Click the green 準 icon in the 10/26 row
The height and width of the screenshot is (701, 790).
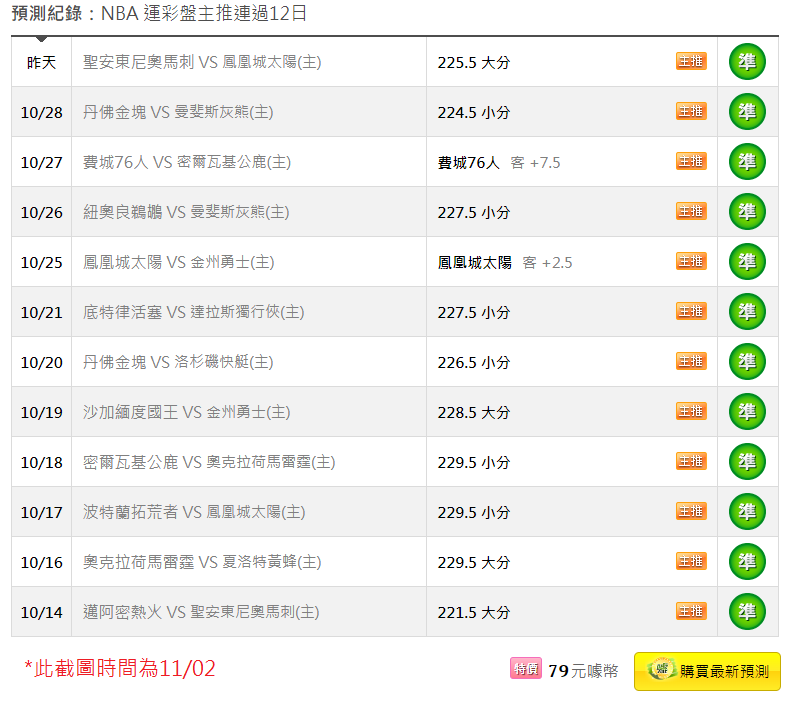pos(747,211)
